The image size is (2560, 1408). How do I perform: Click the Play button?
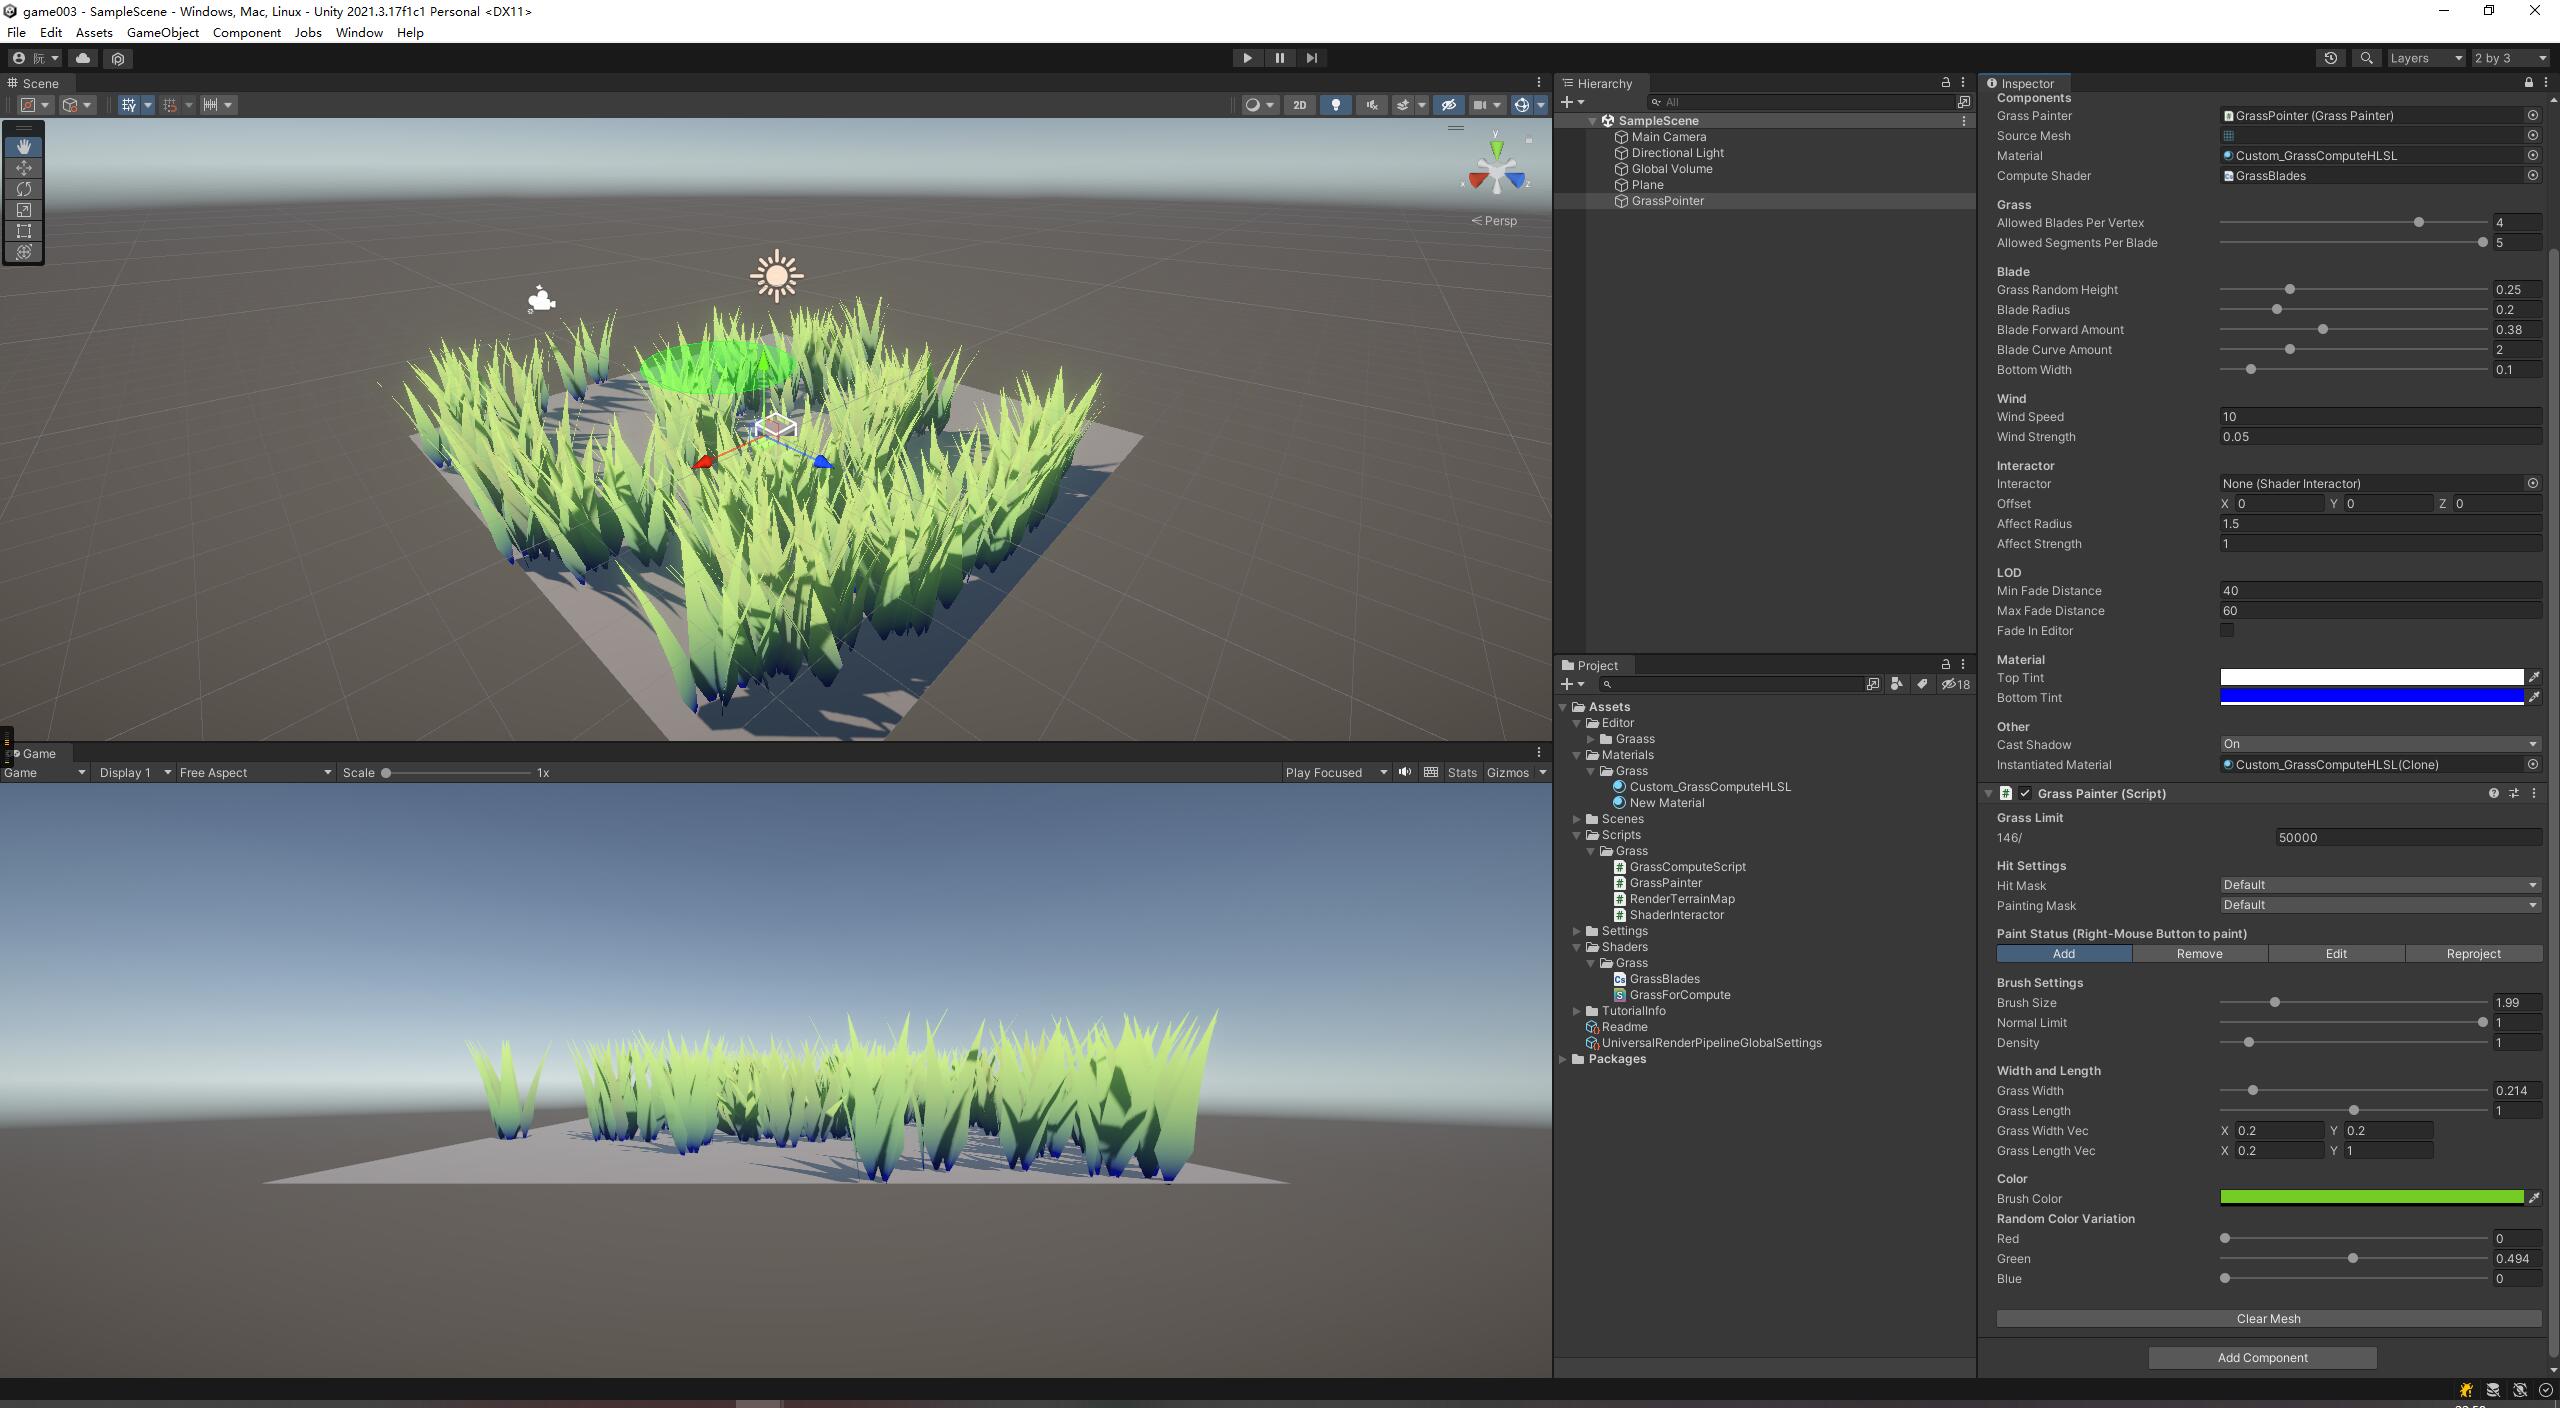pyautogui.click(x=1247, y=58)
